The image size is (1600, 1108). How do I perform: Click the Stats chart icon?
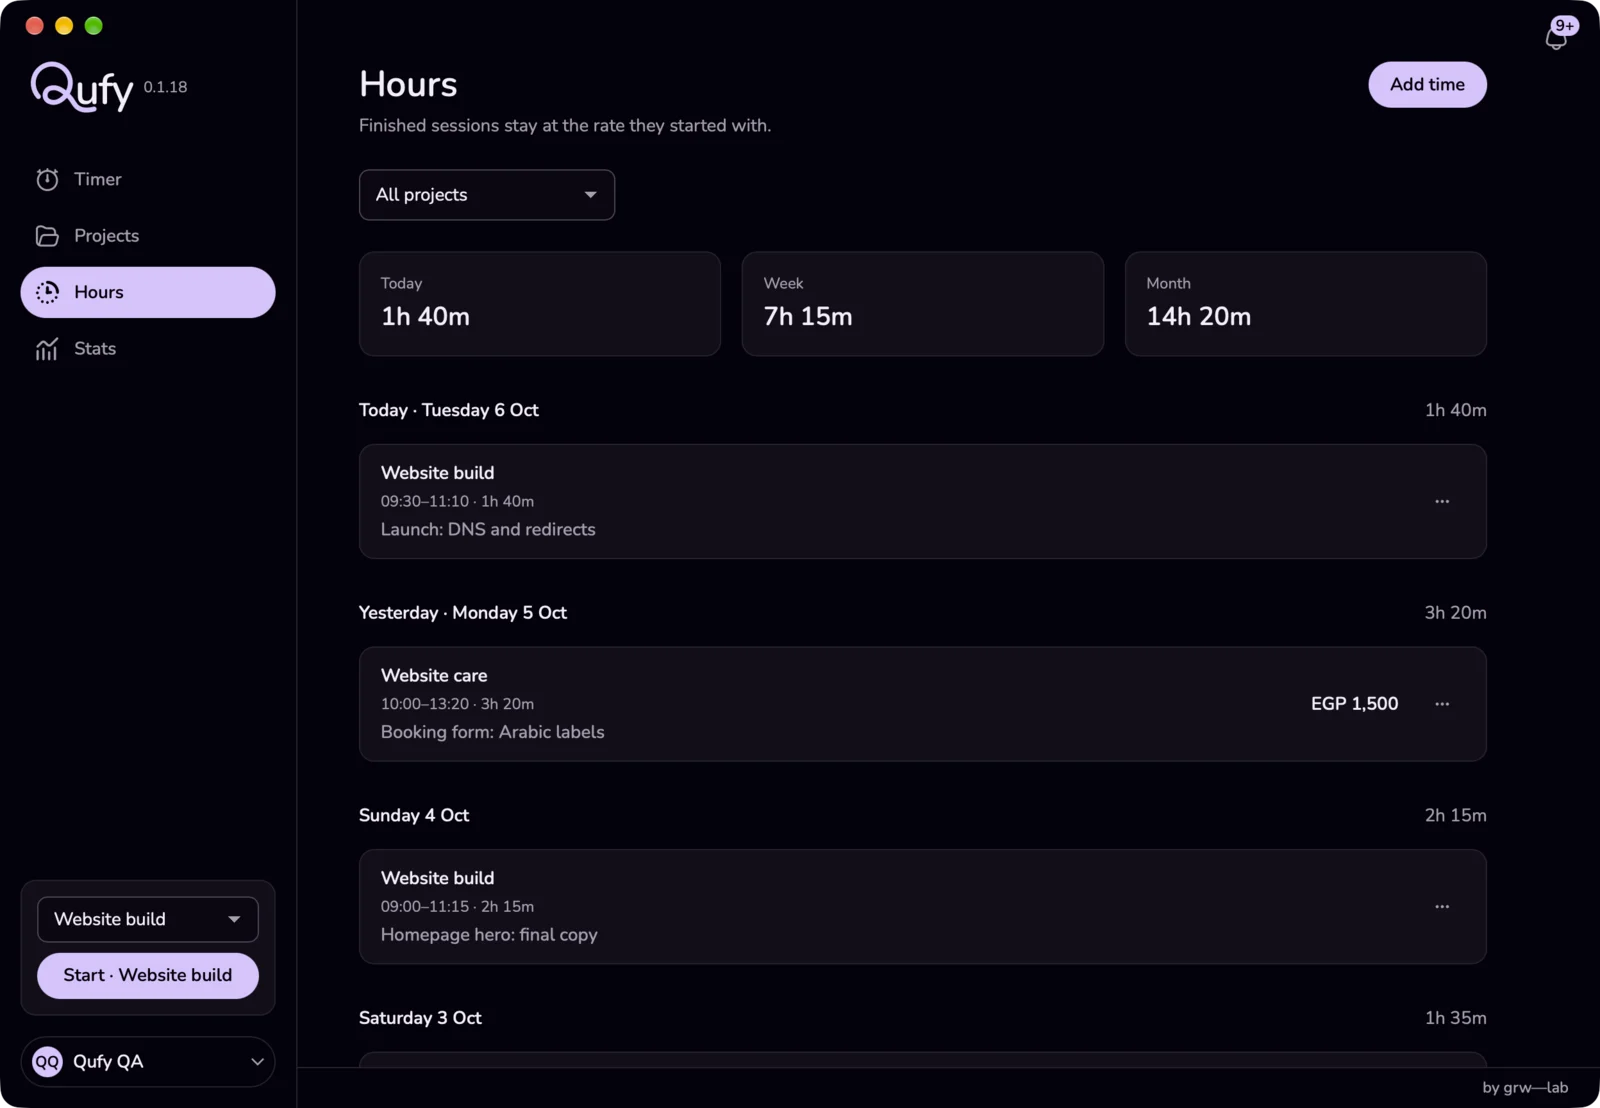tap(47, 349)
